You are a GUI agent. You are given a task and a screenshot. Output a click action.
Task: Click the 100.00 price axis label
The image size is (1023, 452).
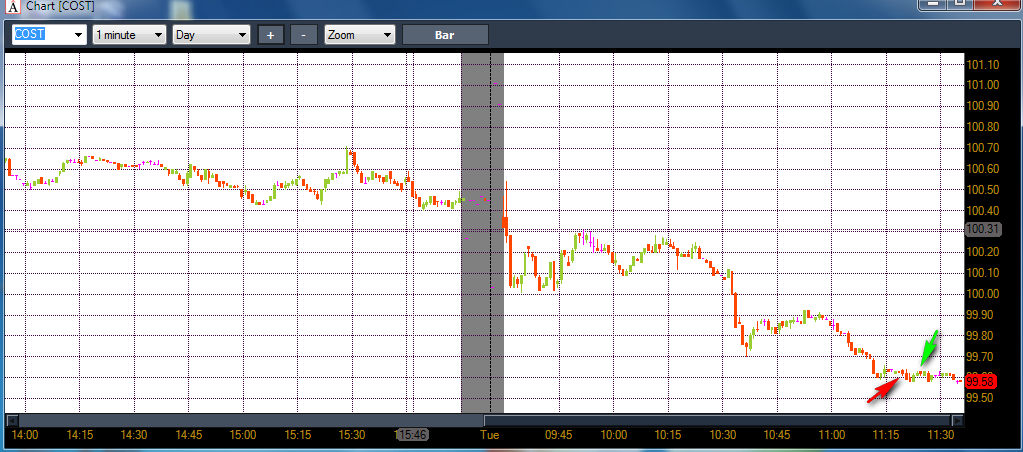click(x=983, y=294)
